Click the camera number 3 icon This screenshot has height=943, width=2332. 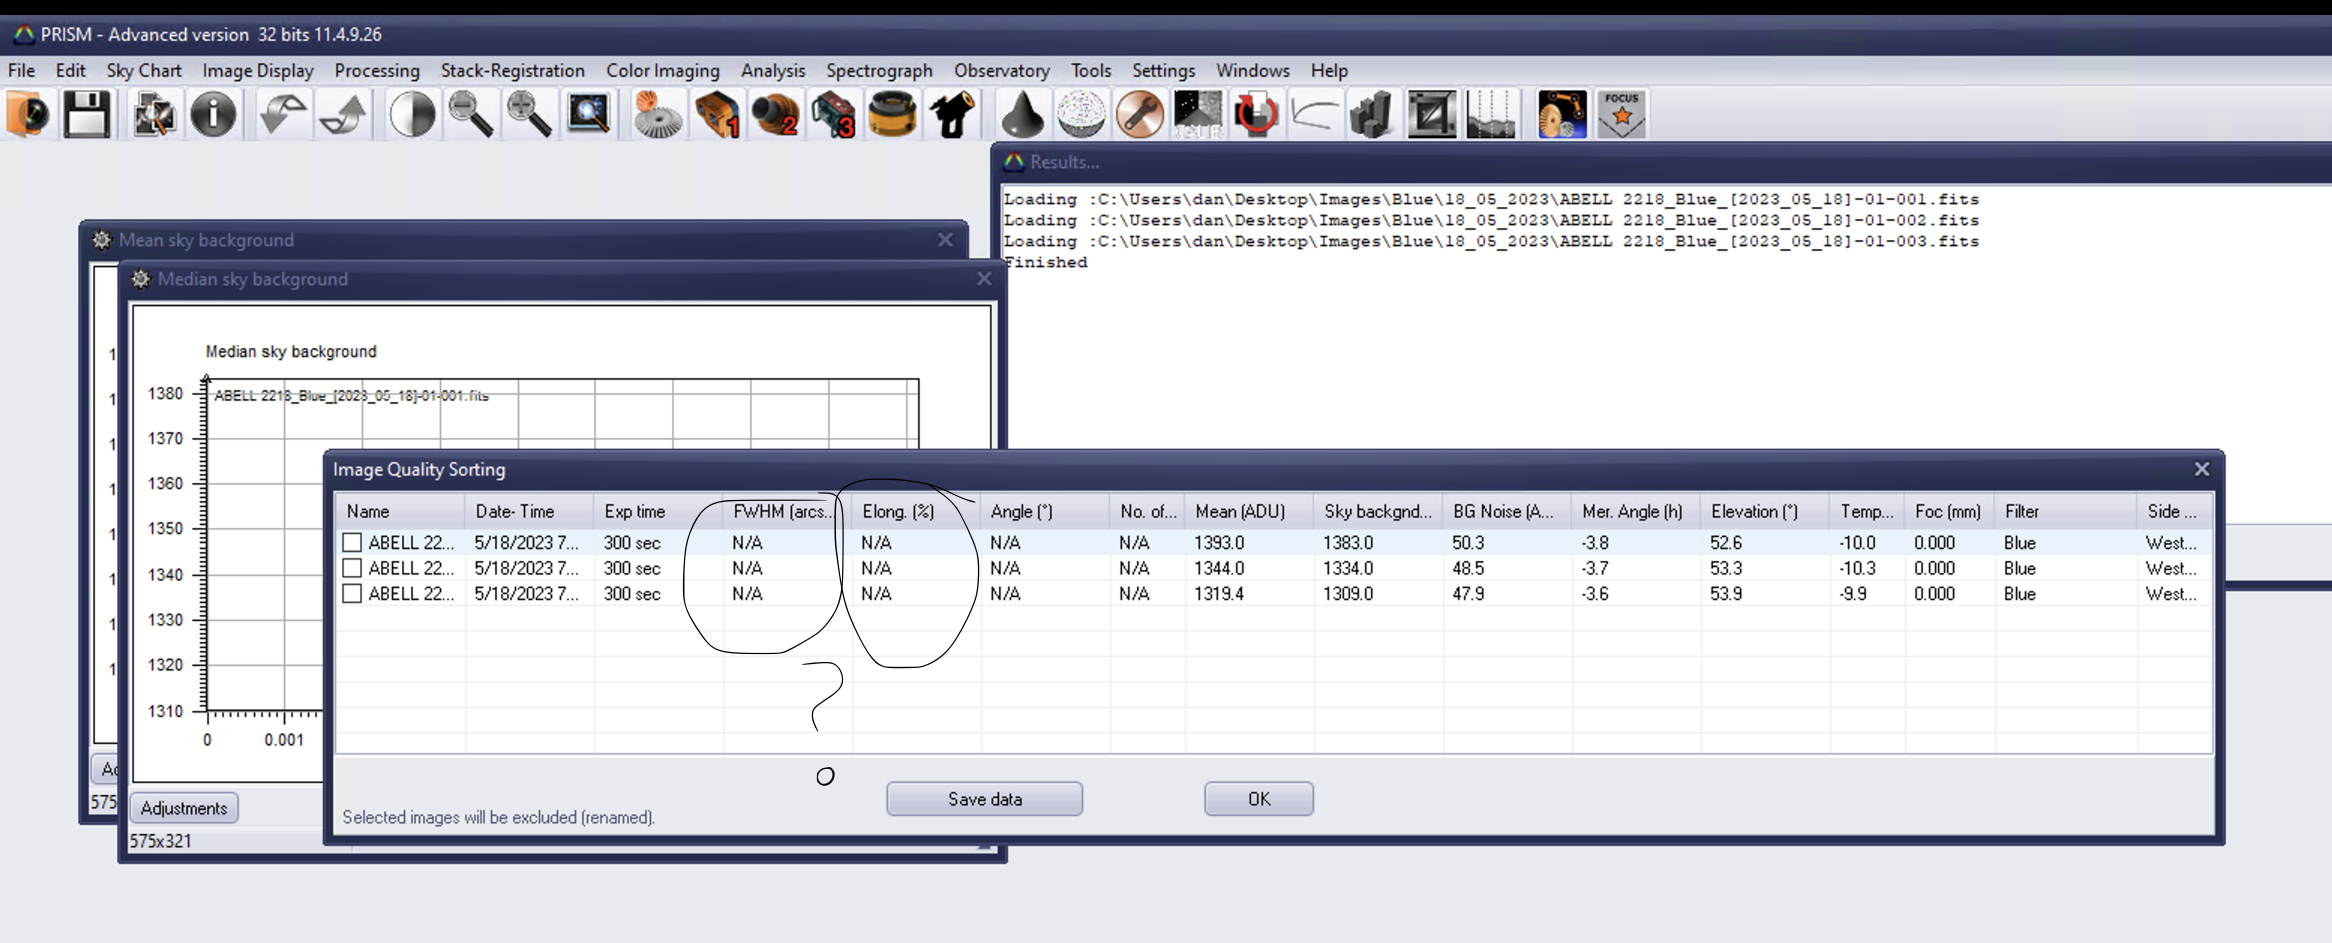click(x=833, y=115)
